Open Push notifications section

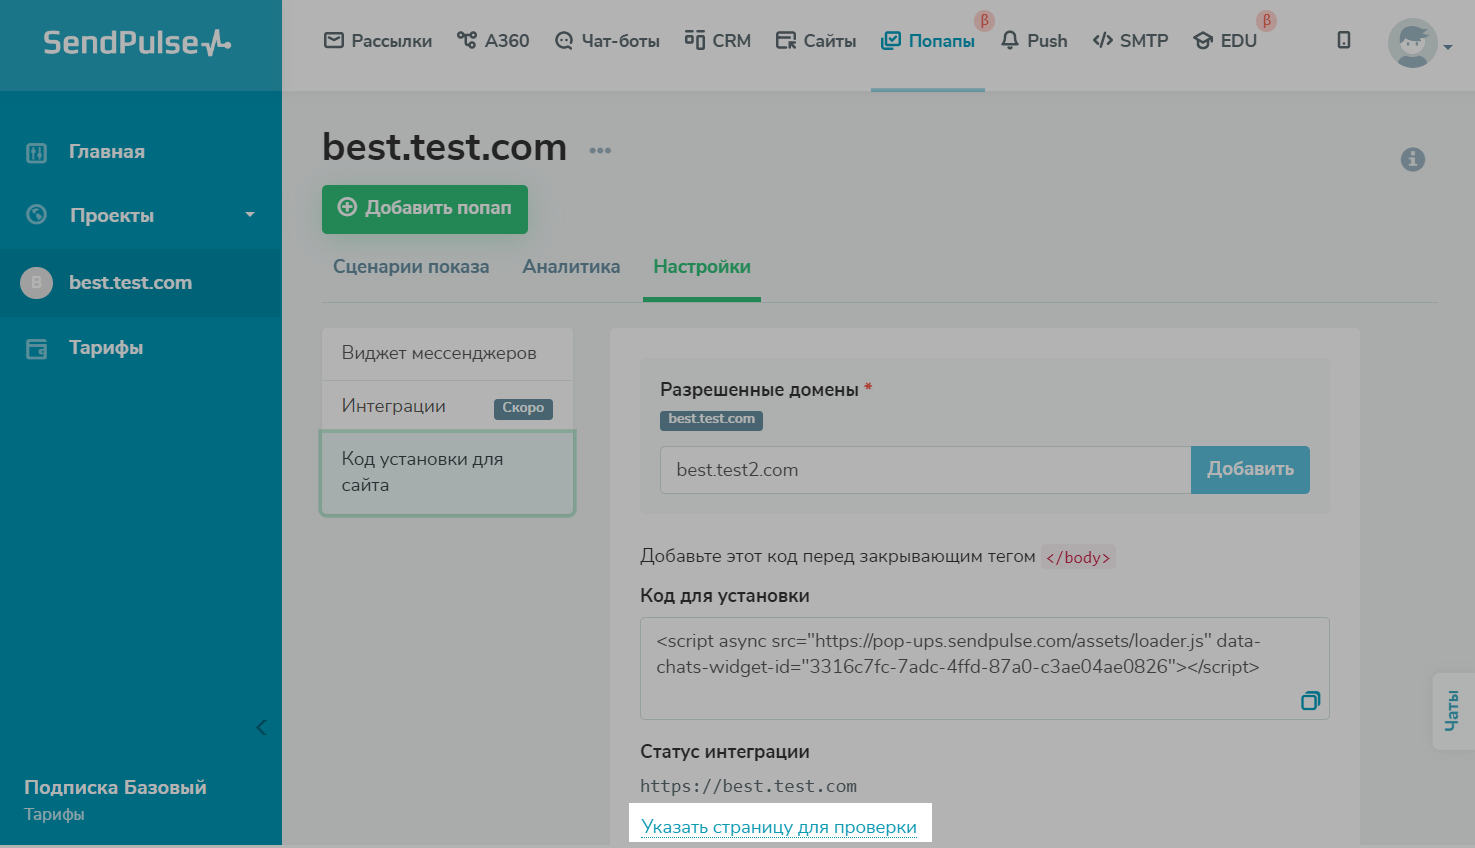1034,41
